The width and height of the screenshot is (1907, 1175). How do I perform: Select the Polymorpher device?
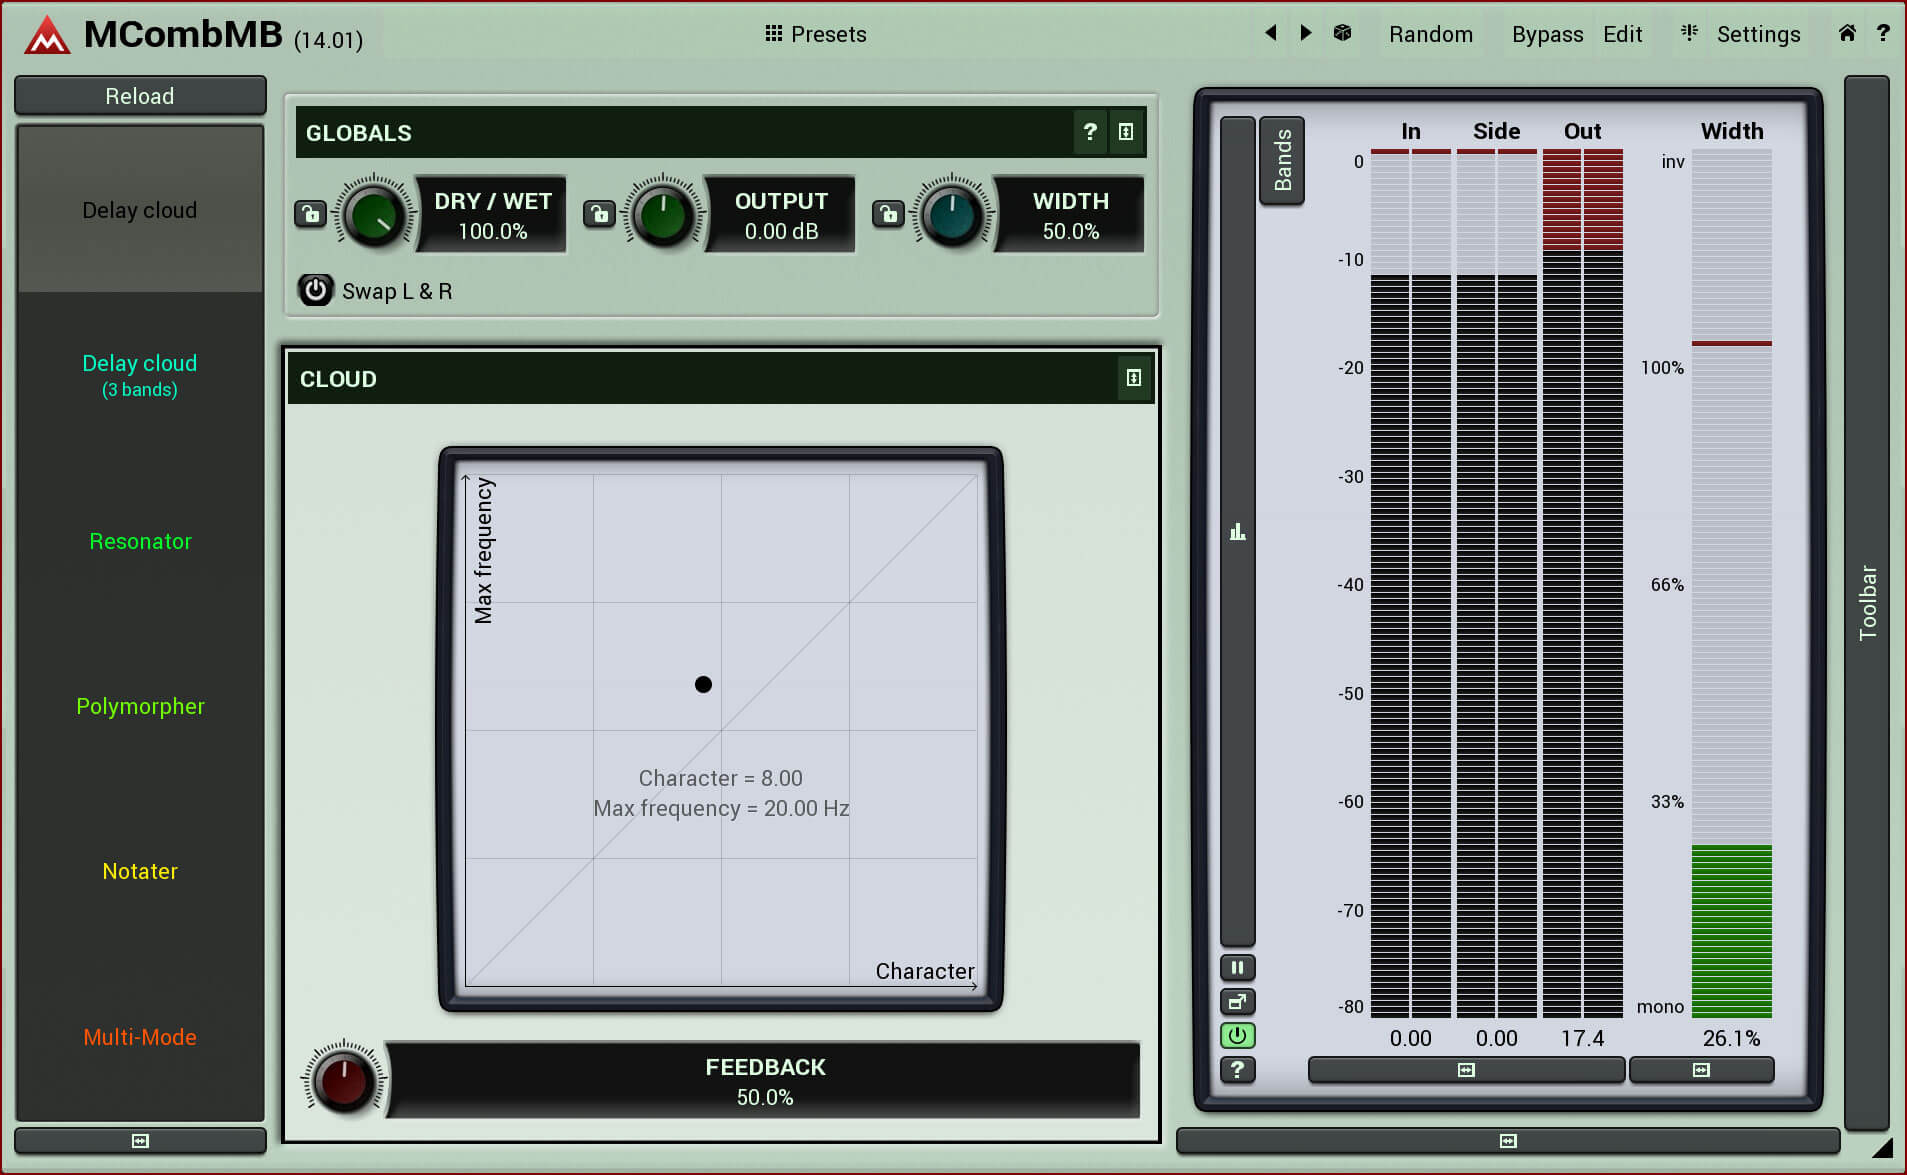click(x=140, y=706)
